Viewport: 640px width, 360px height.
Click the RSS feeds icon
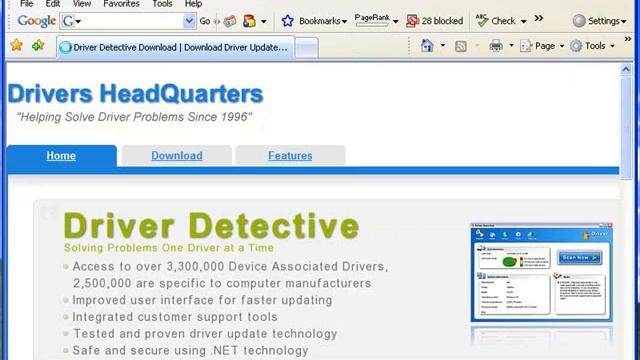pos(461,46)
